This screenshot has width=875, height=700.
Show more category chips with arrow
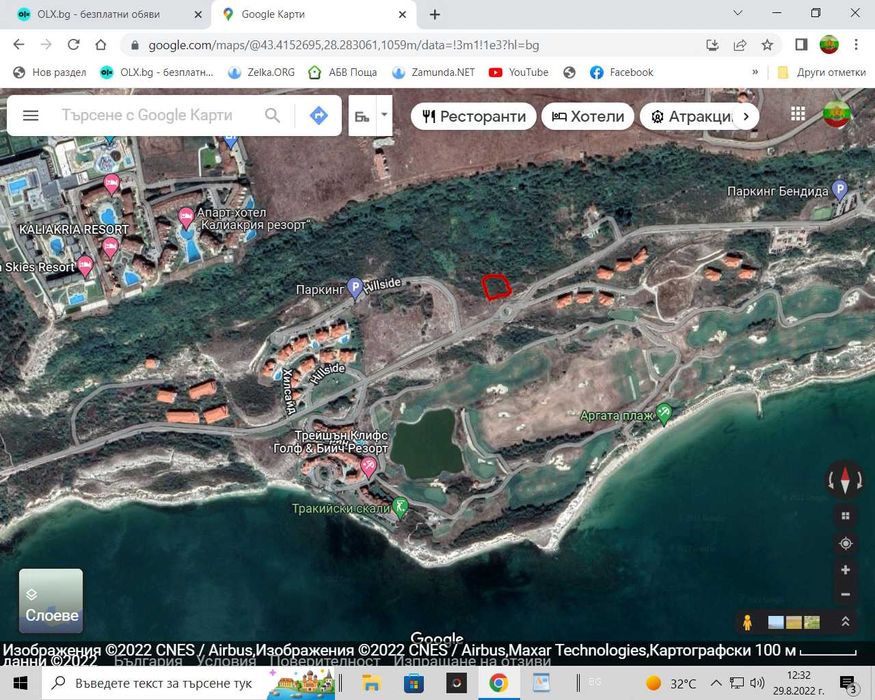[x=746, y=116]
